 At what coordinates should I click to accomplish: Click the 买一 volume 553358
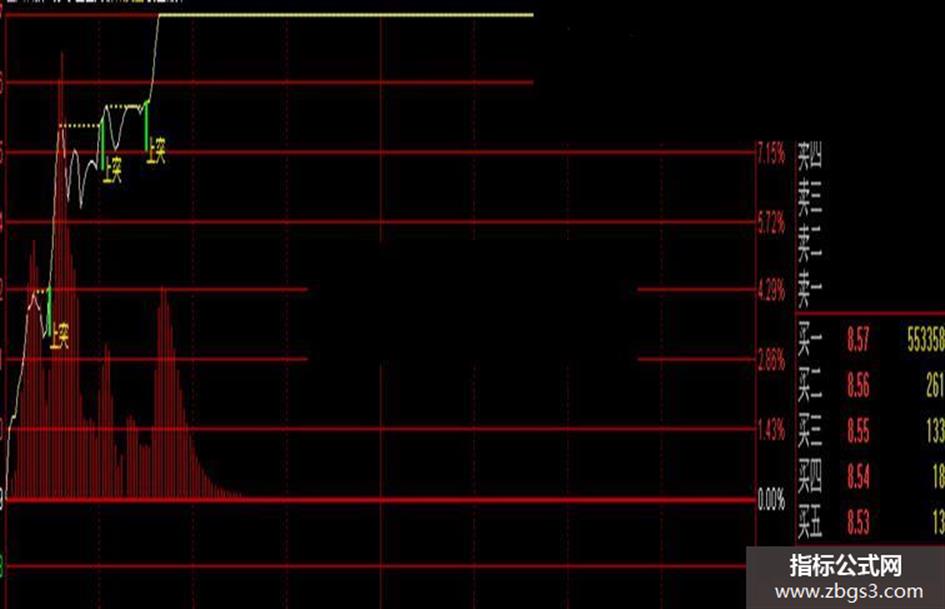(926, 339)
